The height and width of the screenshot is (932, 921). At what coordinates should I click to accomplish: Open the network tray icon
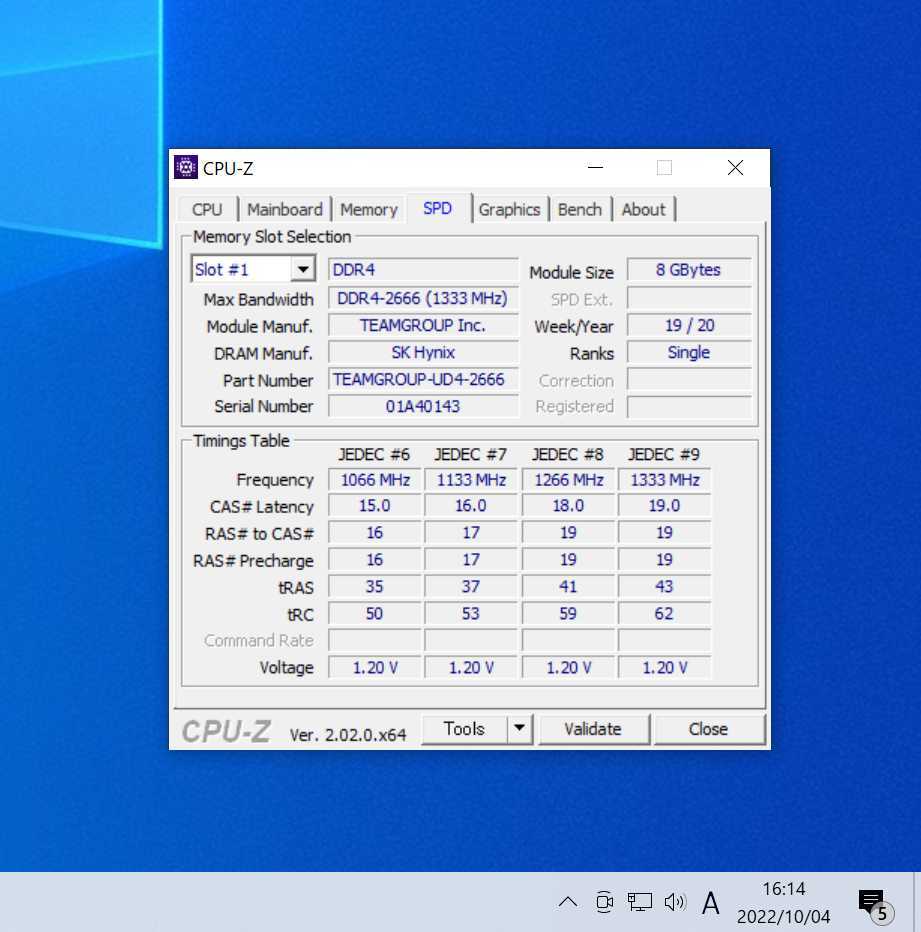coord(639,902)
